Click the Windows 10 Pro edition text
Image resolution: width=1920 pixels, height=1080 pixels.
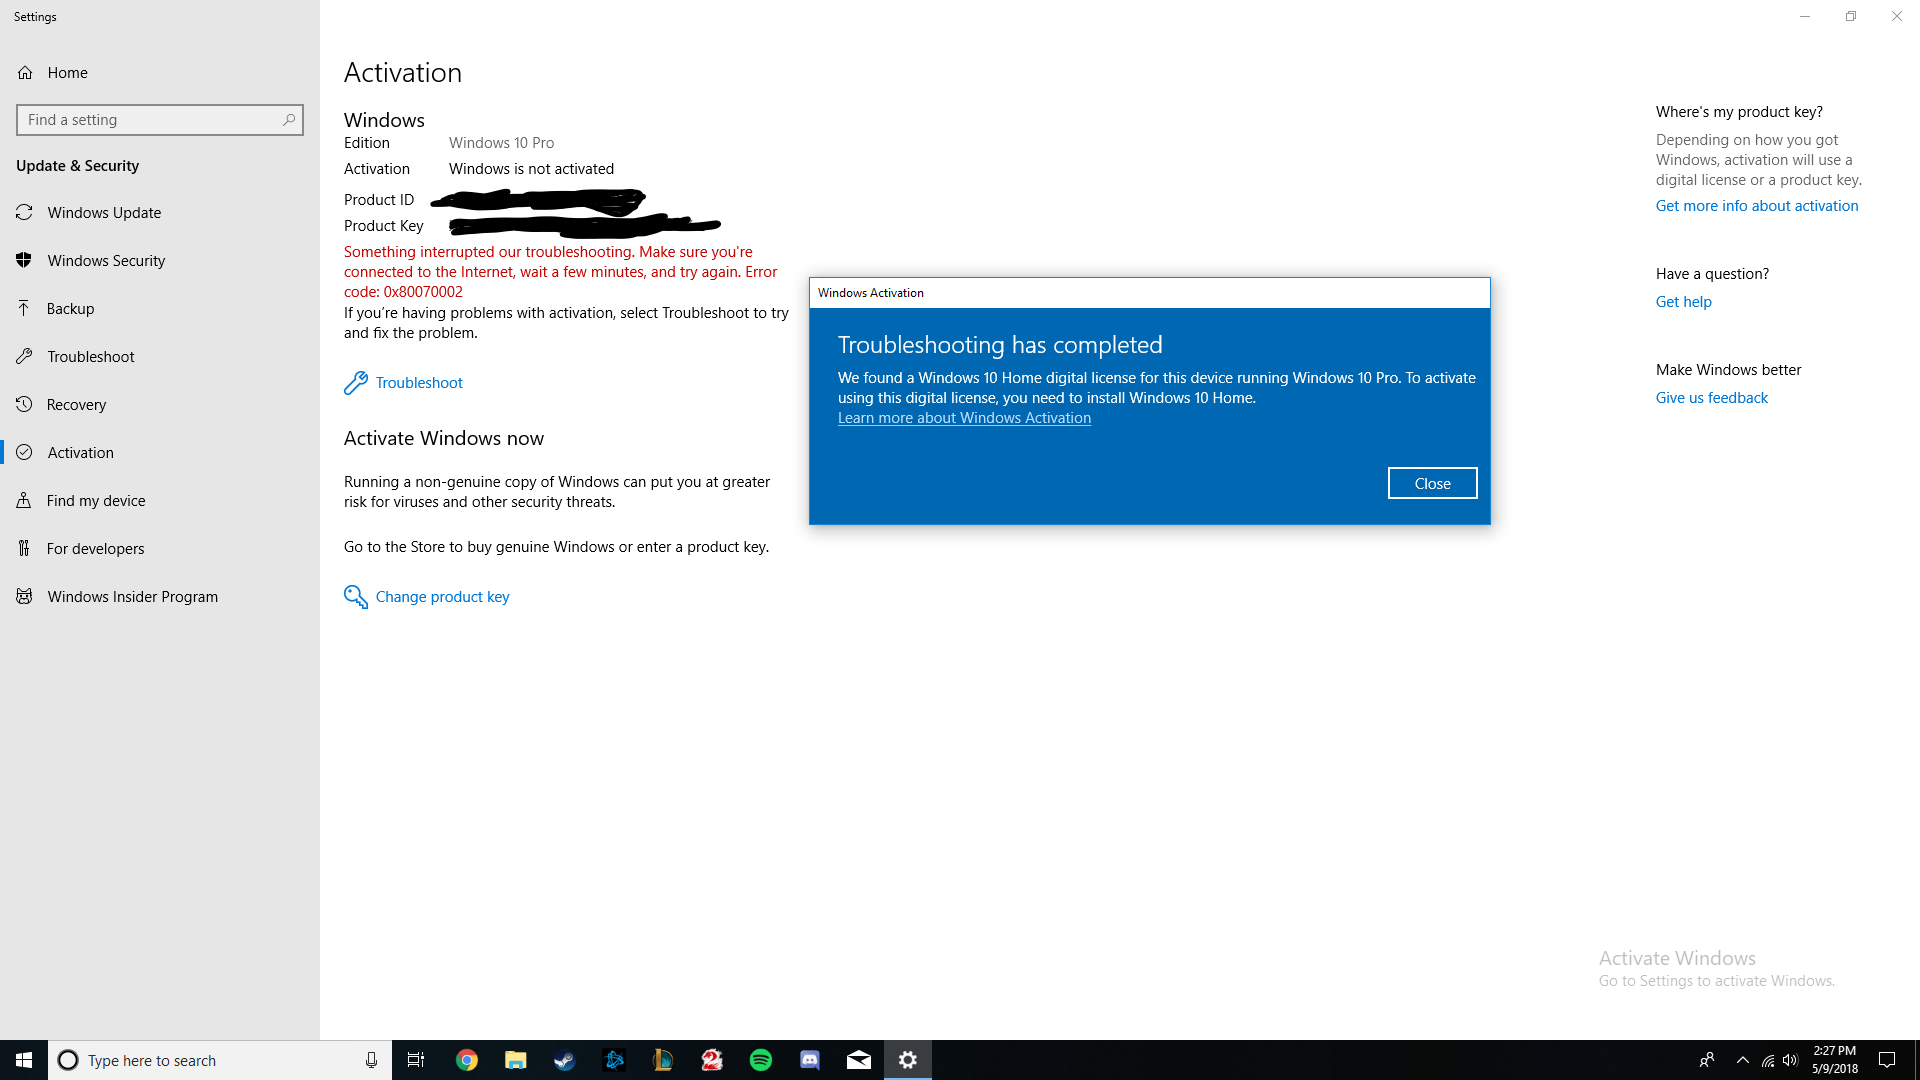pos(501,143)
